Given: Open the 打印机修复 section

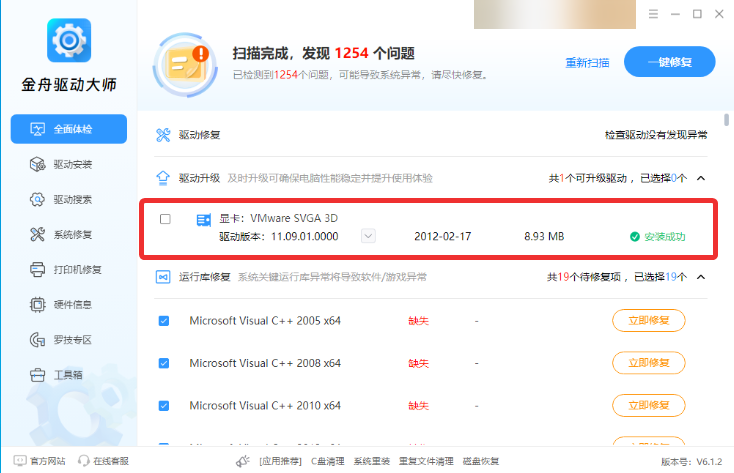Looking at the screenshot, I should 69,269.
